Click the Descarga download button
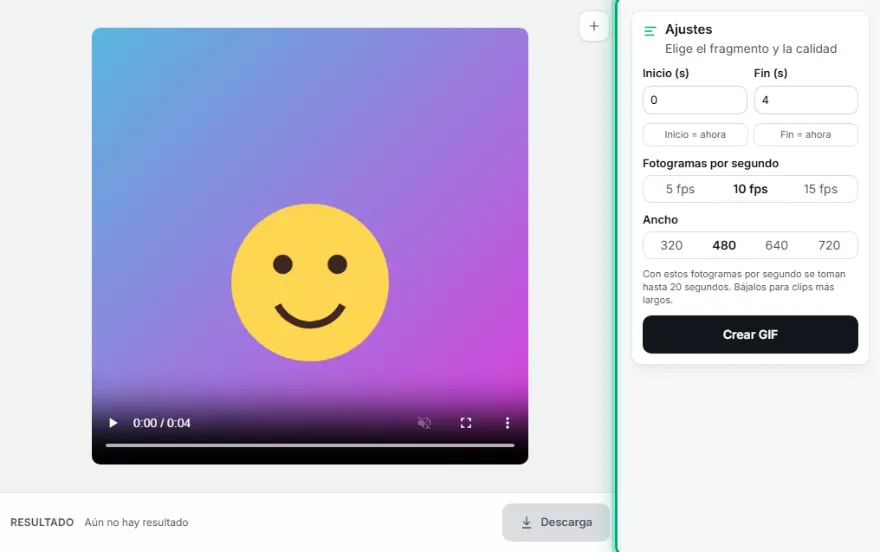This screenshot has width=880, height=552. point(556,522)
